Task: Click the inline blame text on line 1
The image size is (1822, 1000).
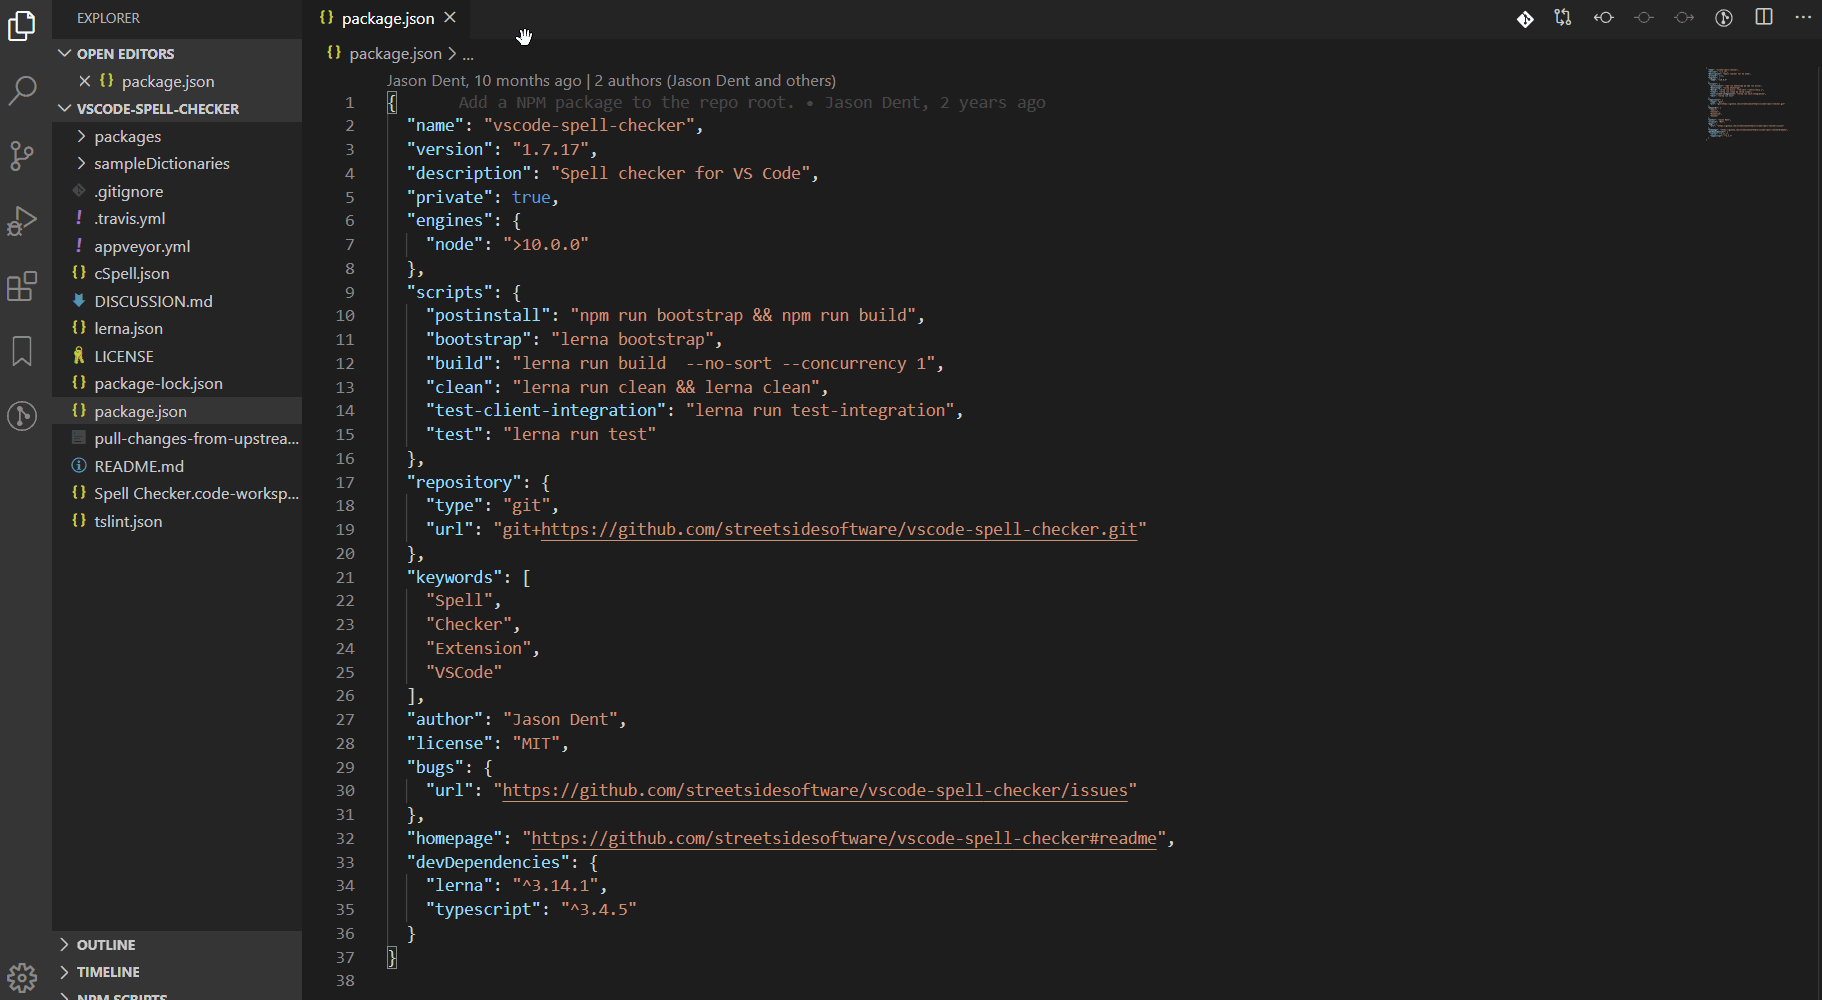Action: pos(752,102)
